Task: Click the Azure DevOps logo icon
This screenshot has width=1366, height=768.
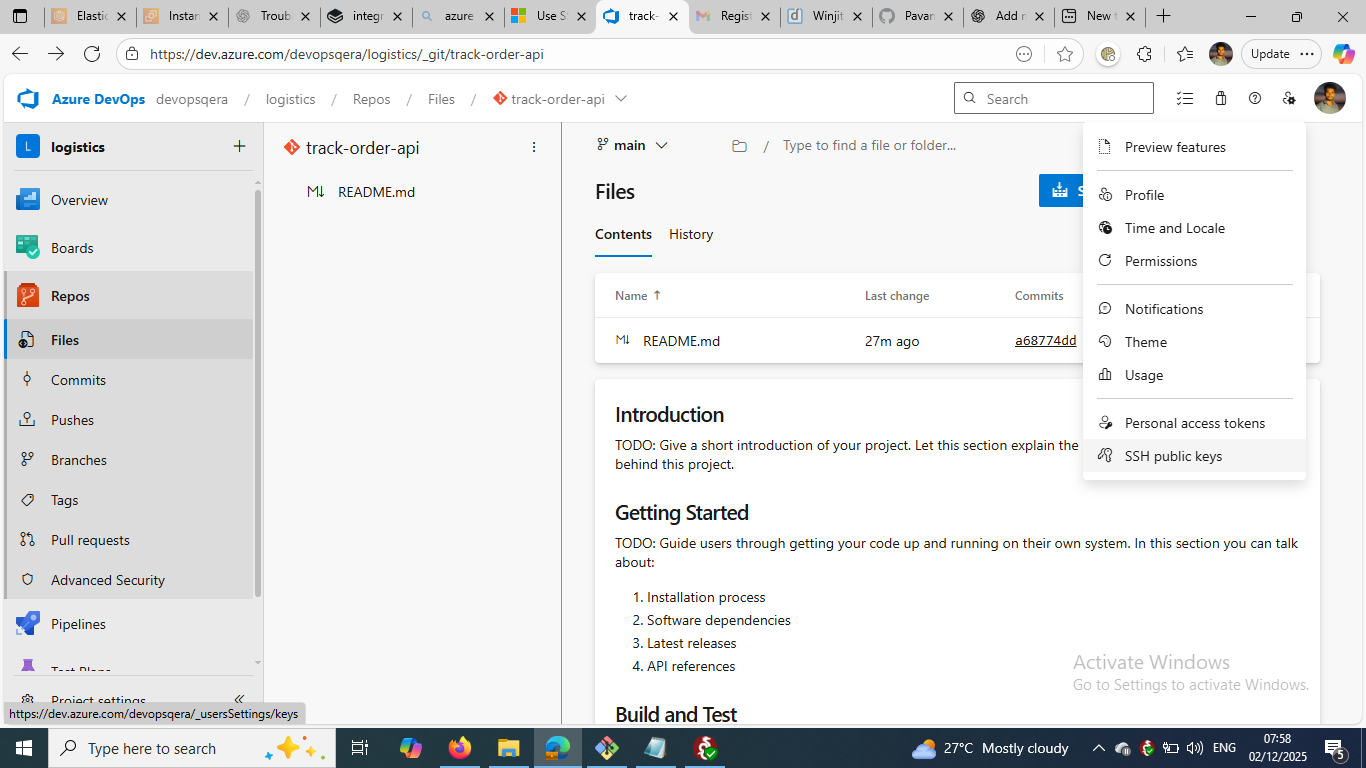Action: click(x=28, y=99)
